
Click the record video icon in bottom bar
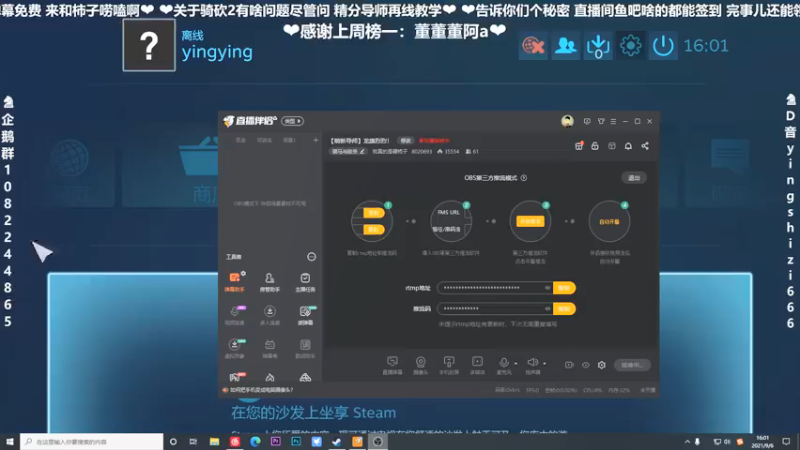point(569,365)
